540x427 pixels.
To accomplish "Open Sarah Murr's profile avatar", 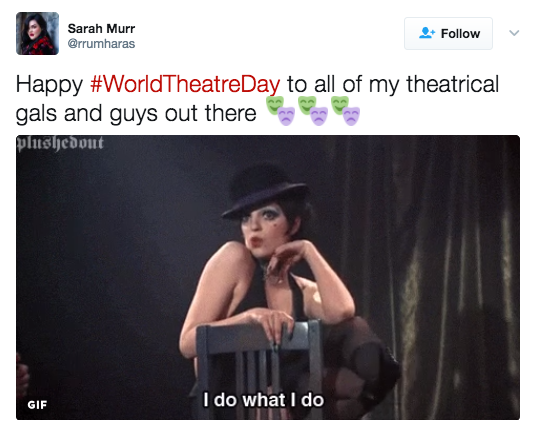I will (x=38, y=33).
